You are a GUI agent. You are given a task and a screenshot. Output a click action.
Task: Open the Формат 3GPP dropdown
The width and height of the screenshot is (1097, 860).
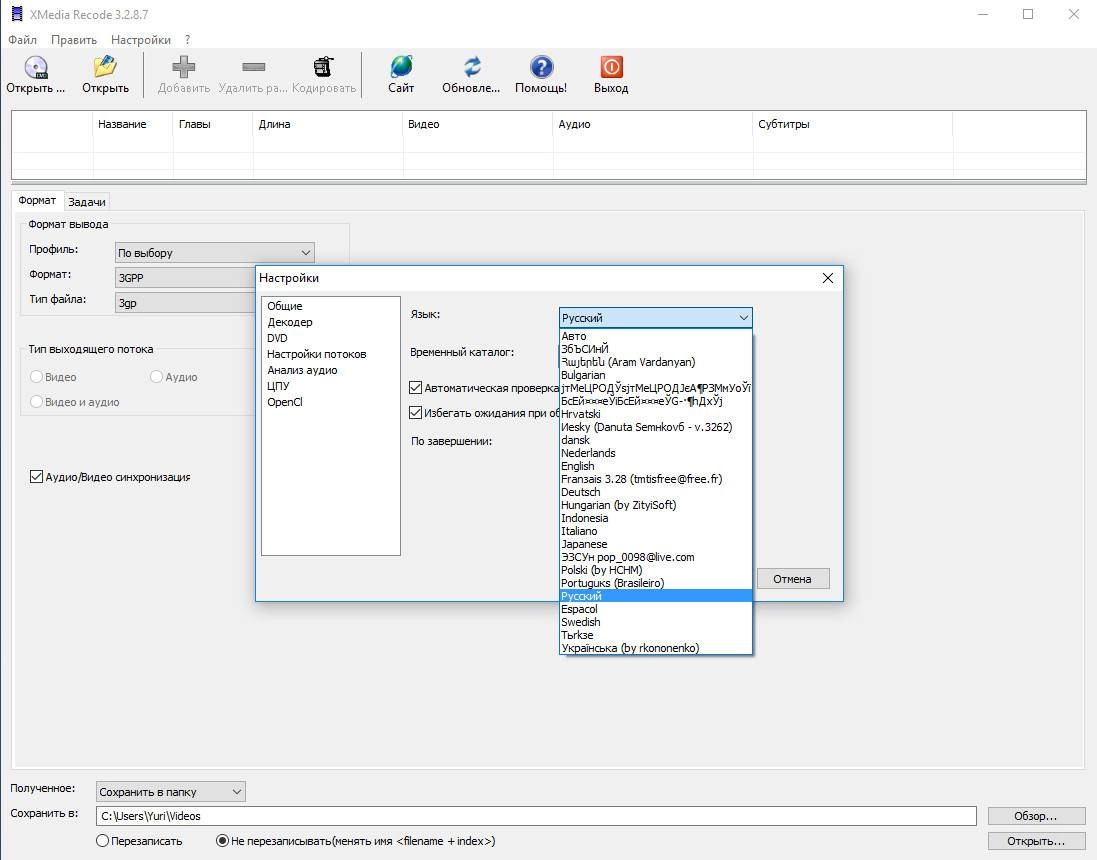[x=185, y=278]
